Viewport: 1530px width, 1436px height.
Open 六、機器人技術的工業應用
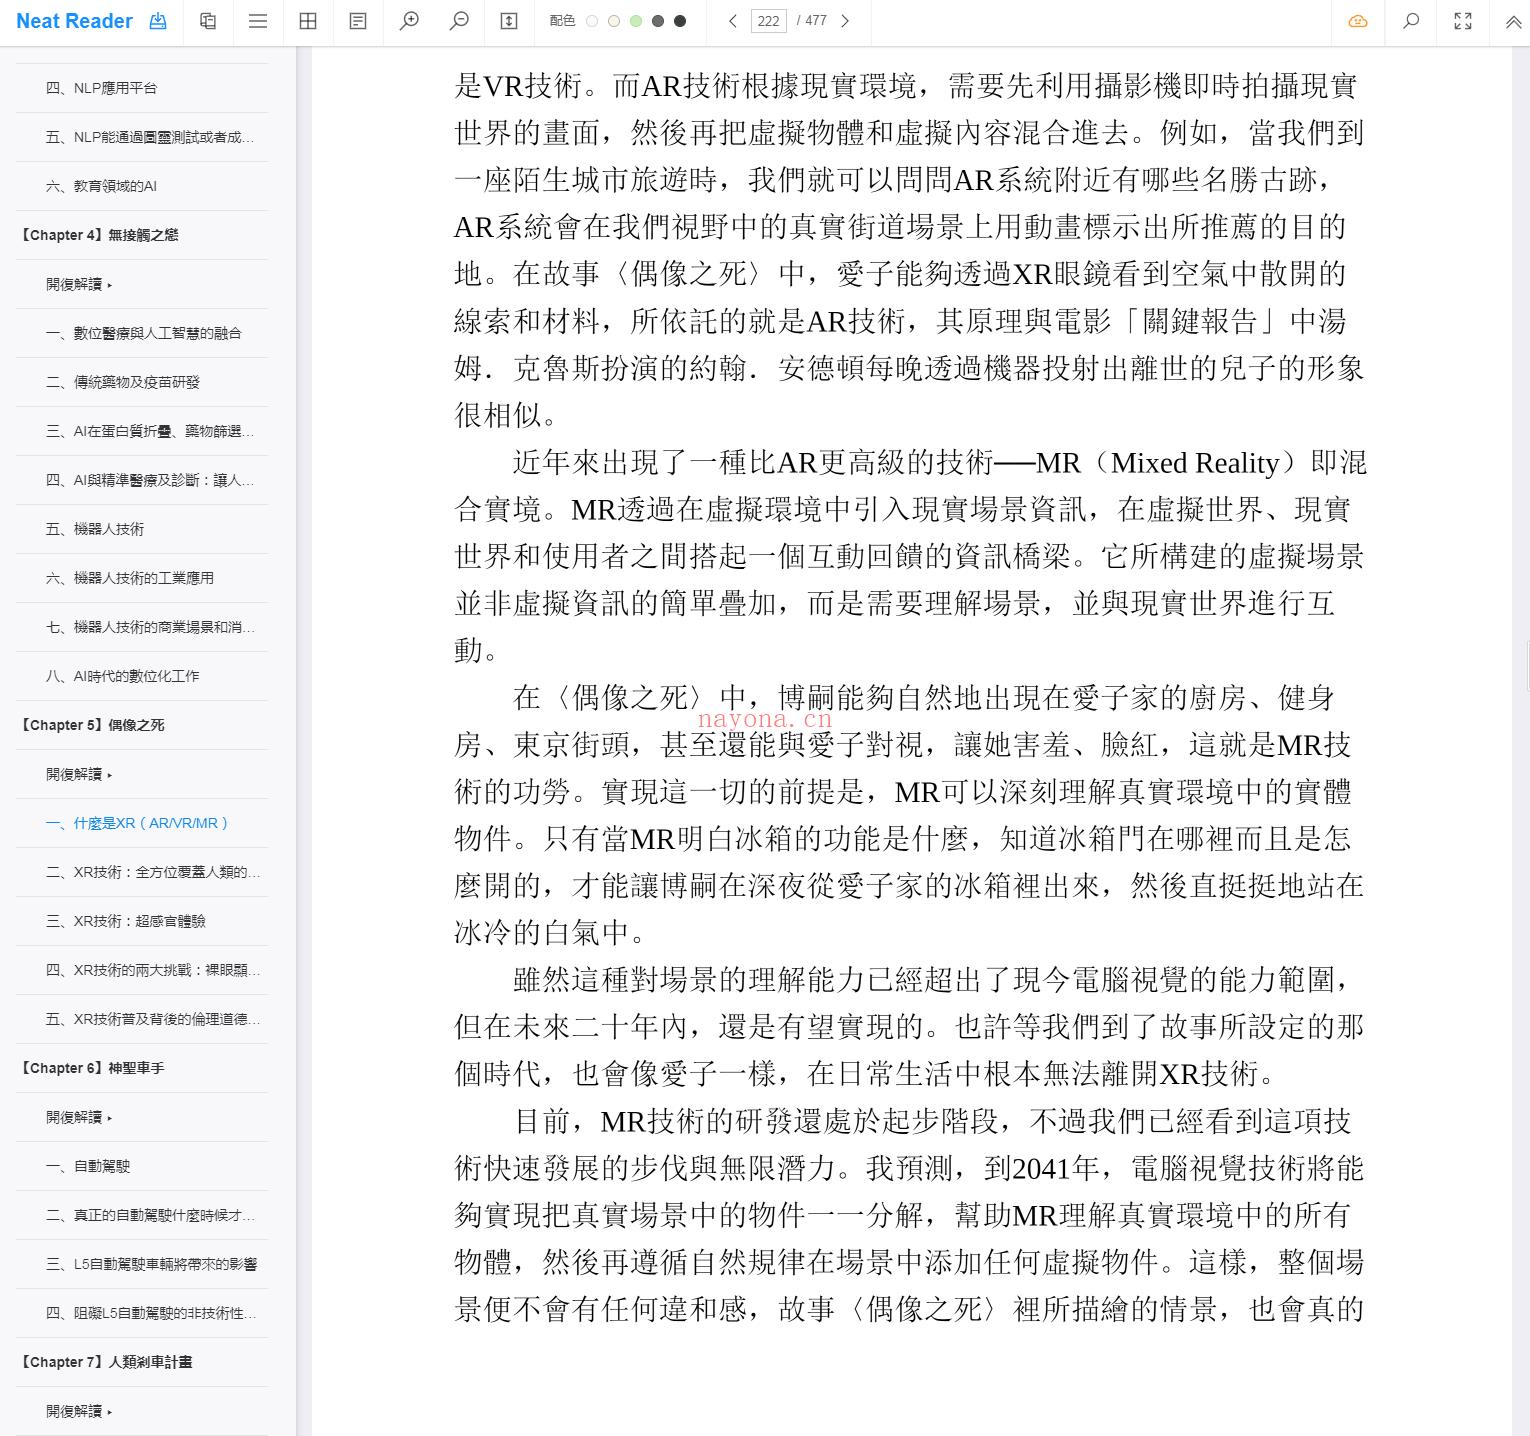130,578
